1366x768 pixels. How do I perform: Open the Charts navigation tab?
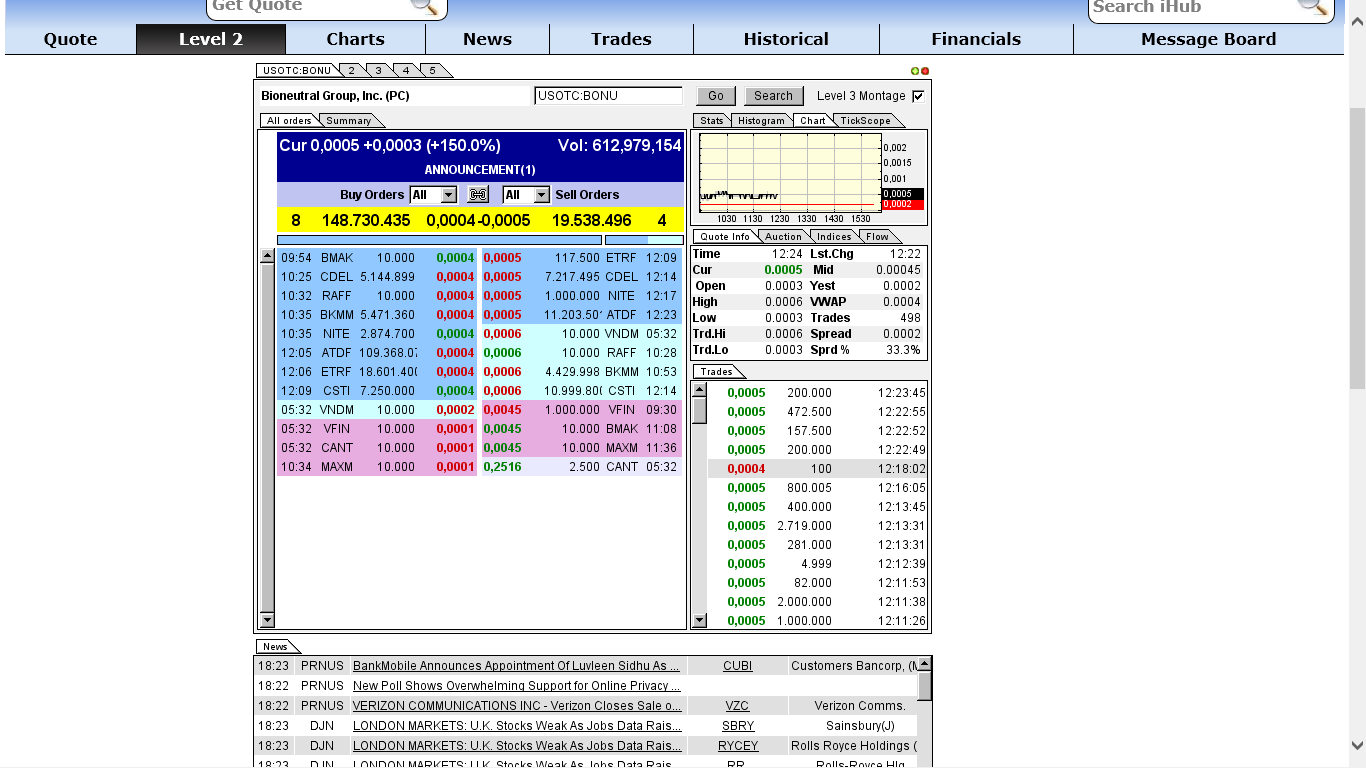(355, 39)
